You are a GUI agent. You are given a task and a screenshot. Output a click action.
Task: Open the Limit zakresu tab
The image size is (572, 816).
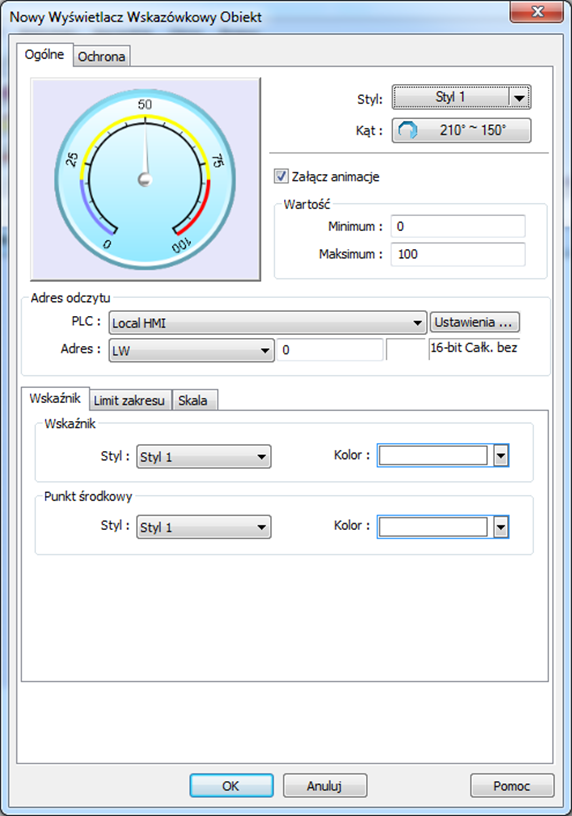click(x=130, y=400)
